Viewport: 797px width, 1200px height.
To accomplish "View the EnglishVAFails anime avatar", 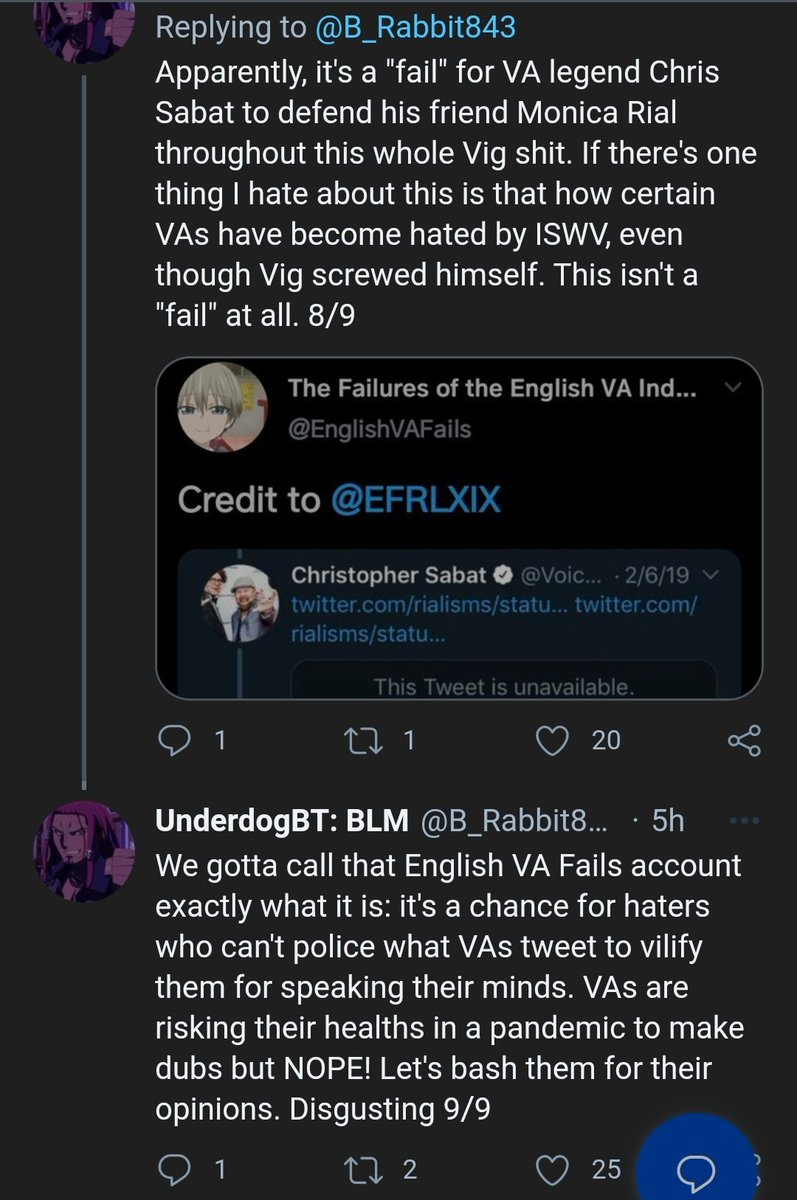I will 220,410.
